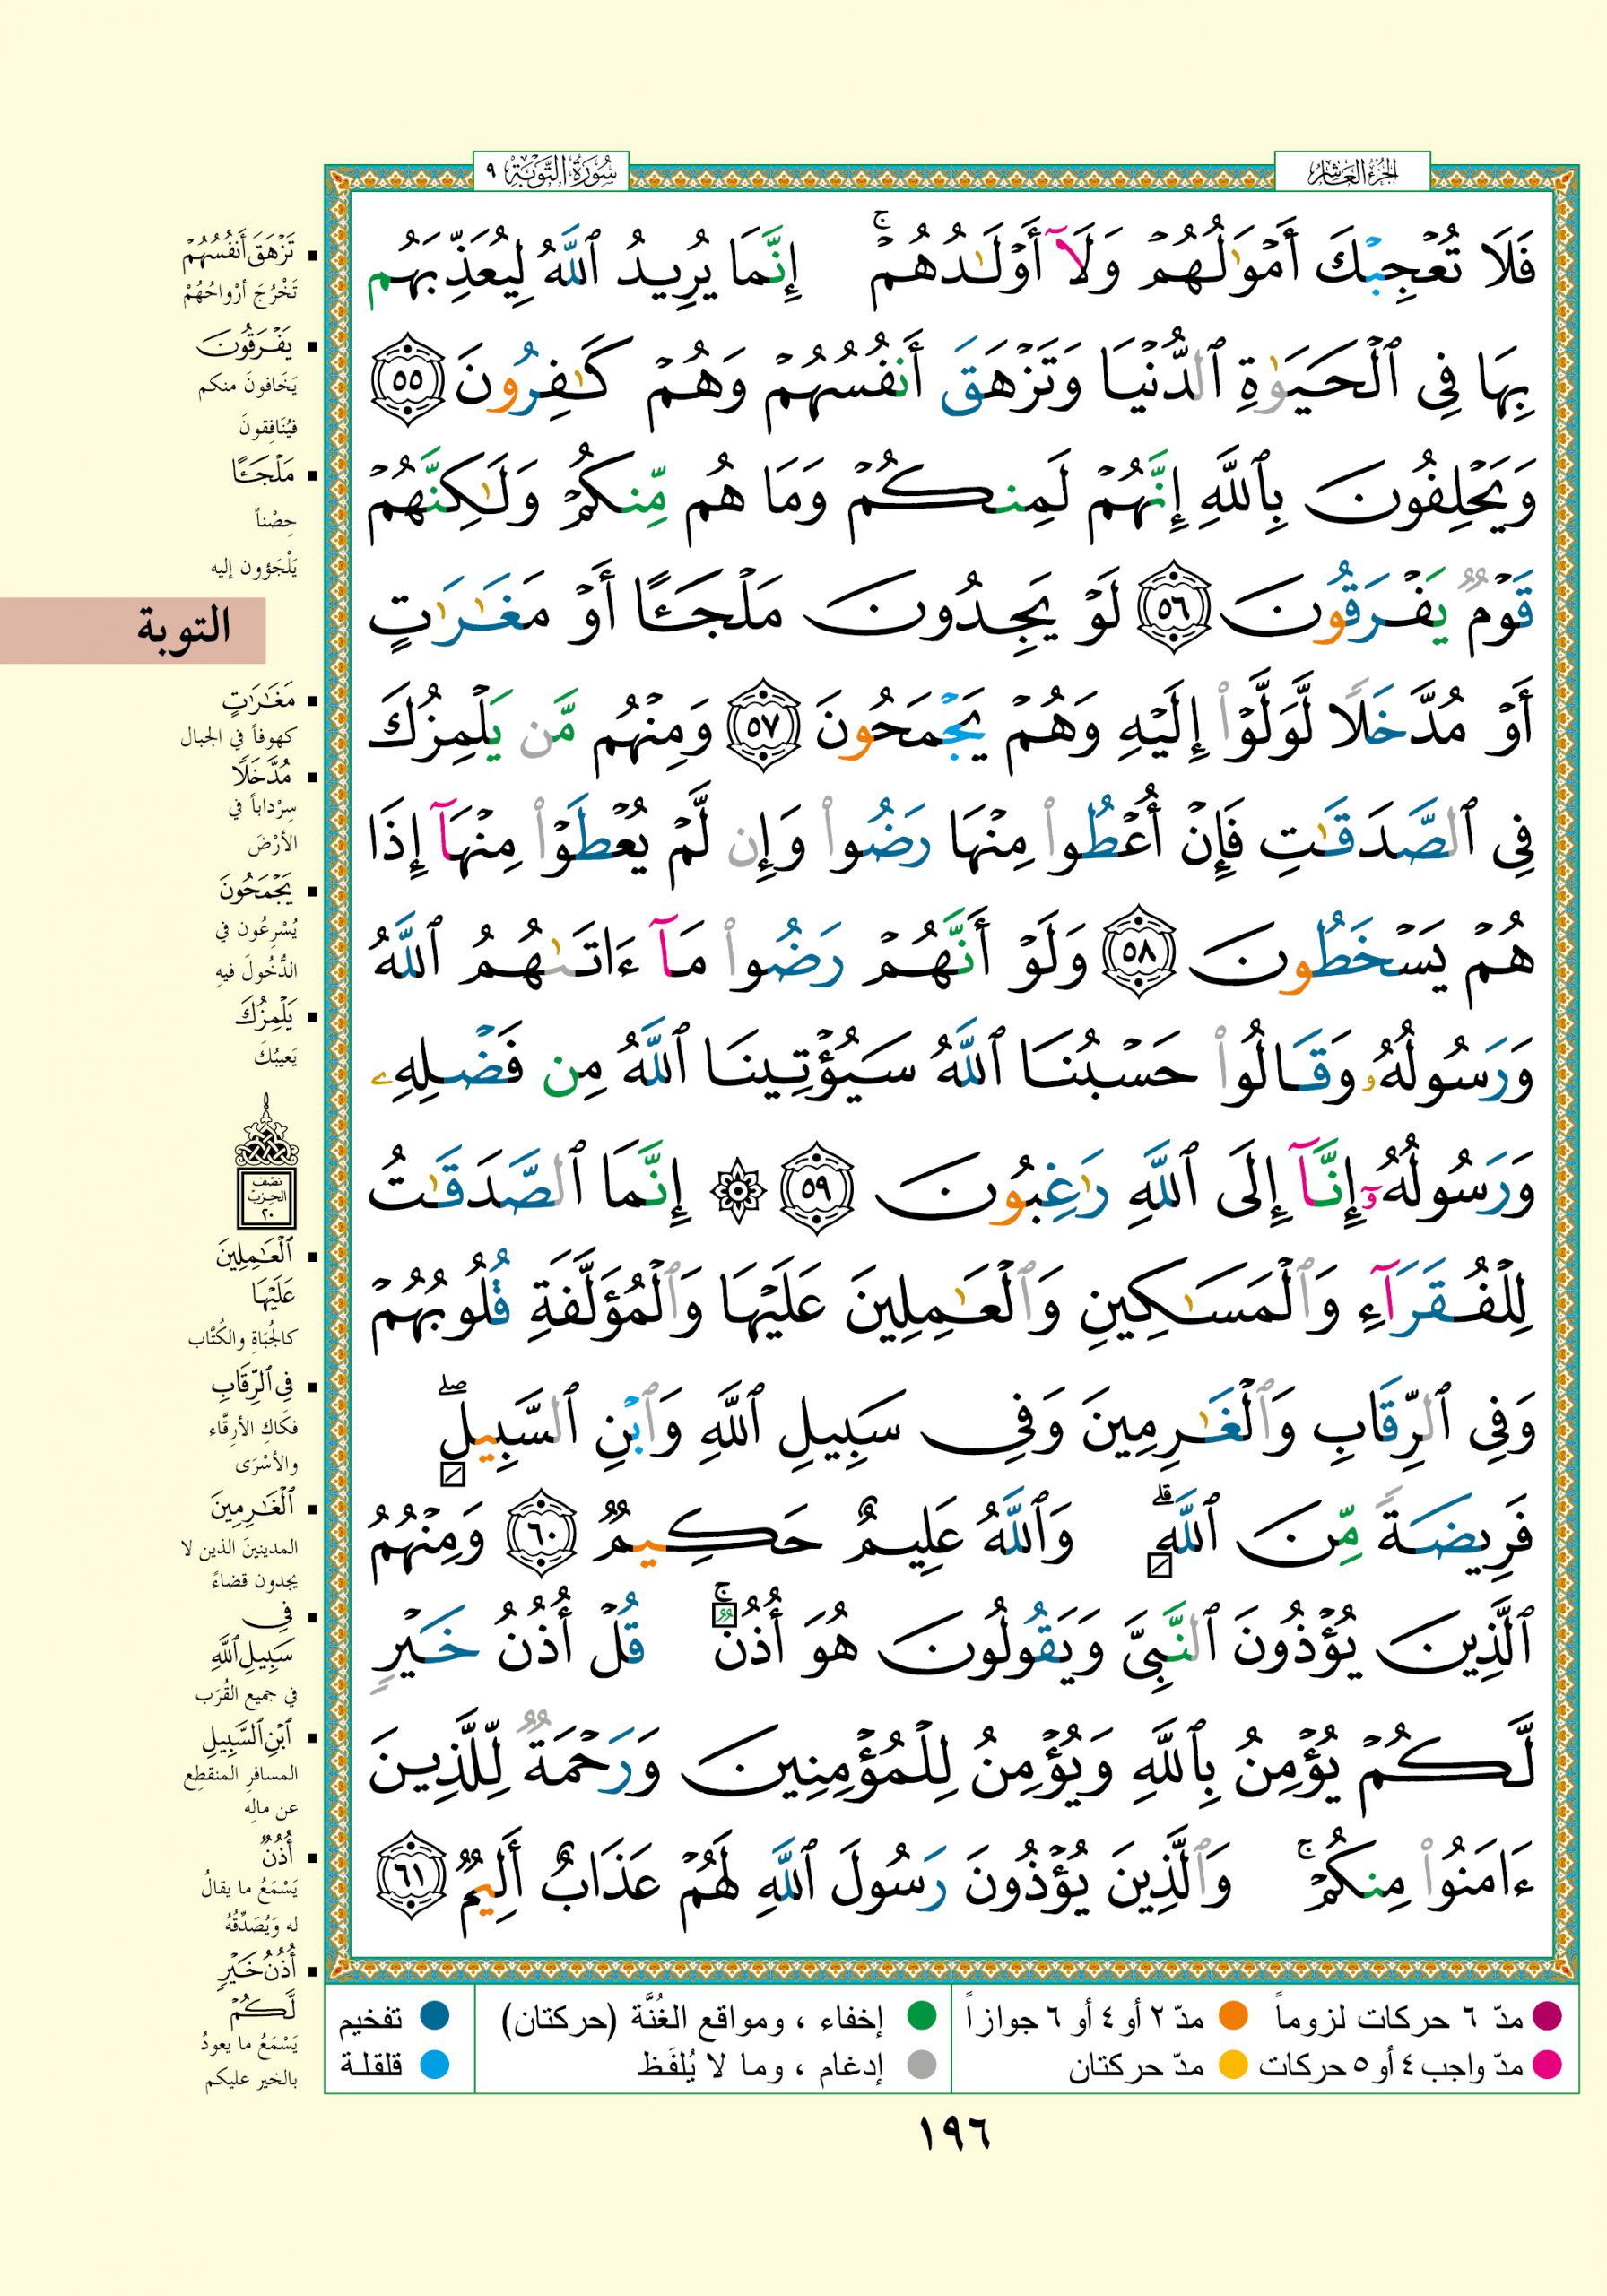
Task: Pick the green إخفاء legend dot
Action: pyautogui.click(x=920, y=2017)
